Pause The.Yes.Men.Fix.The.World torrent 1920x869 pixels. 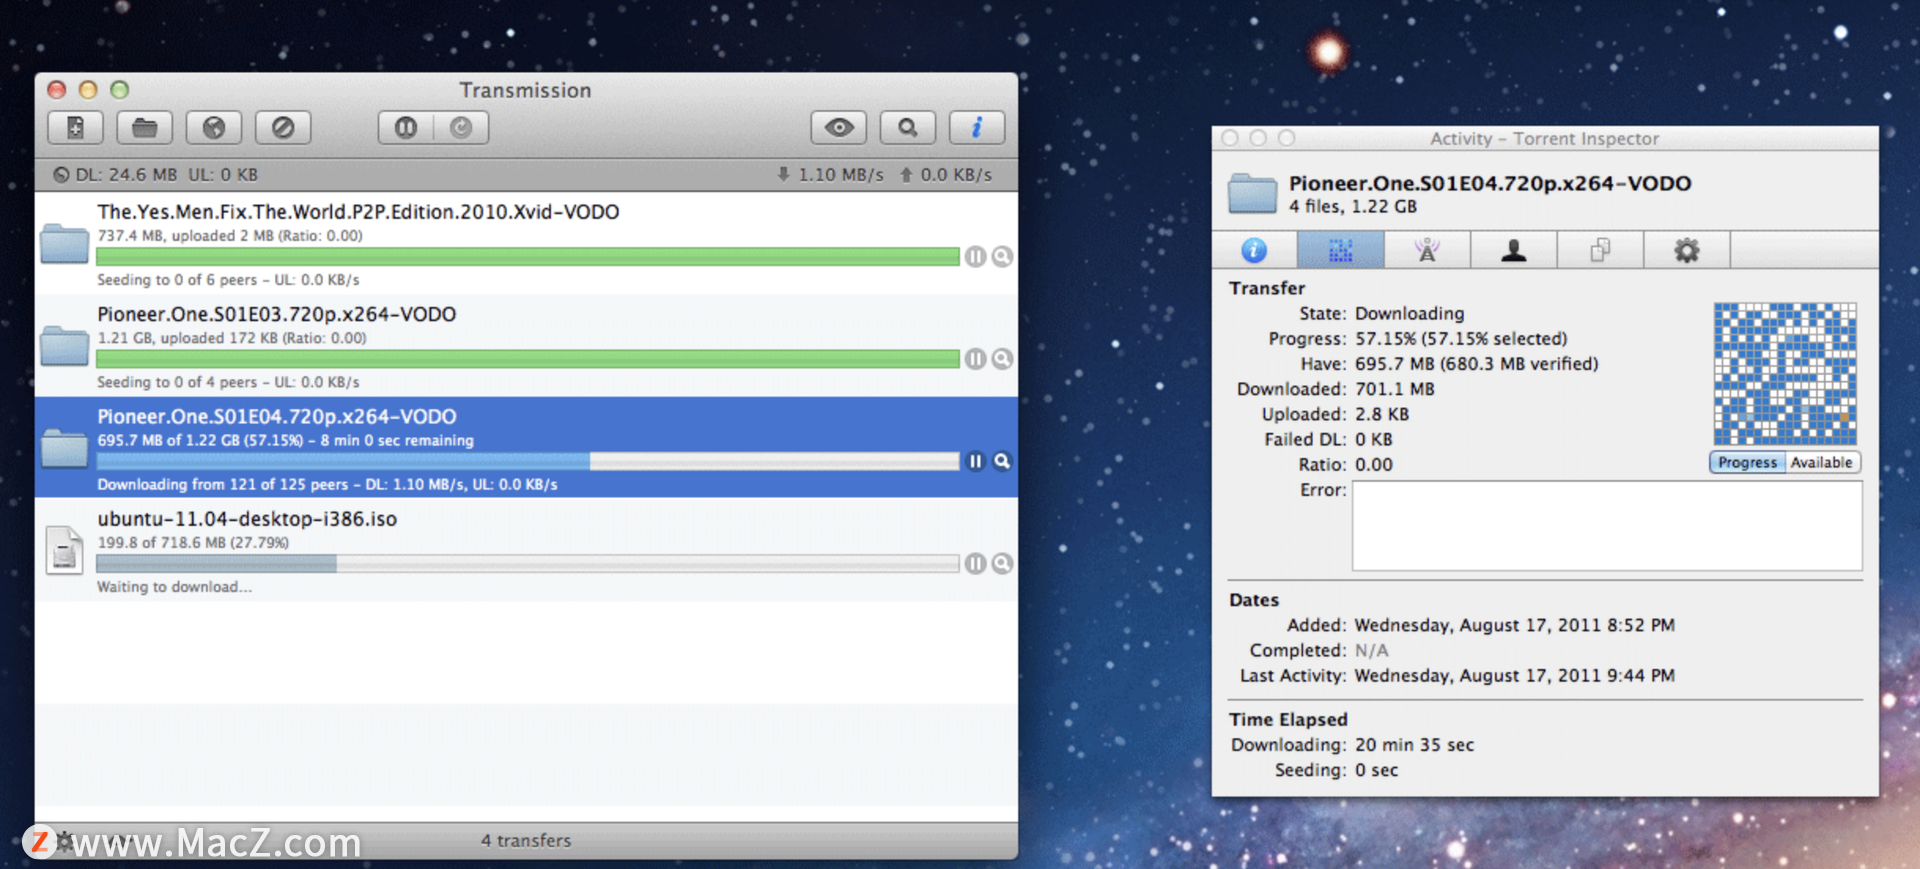(976, 257)
